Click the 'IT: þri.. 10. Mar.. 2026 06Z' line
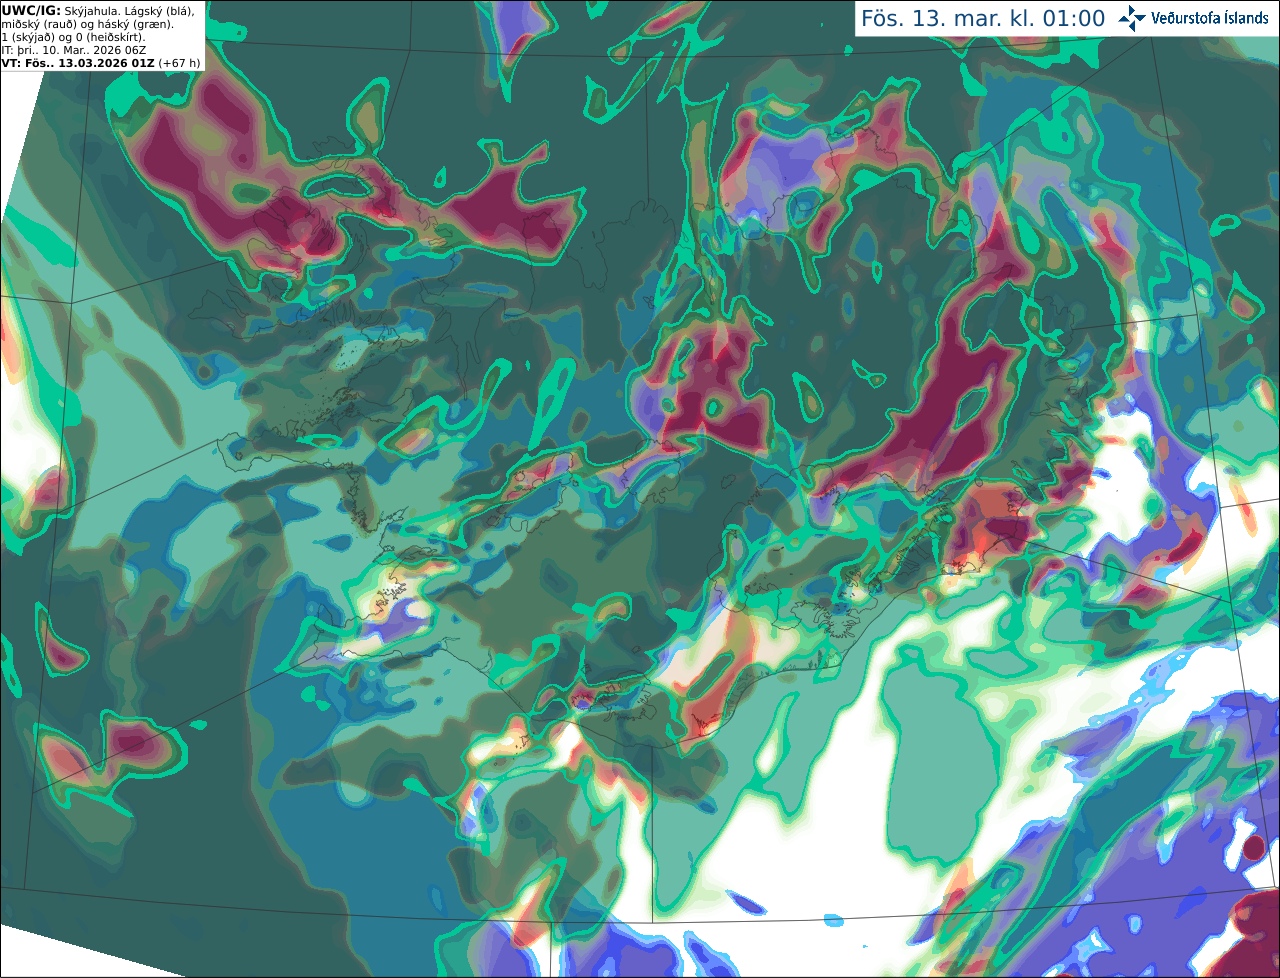 pos(74,50)
